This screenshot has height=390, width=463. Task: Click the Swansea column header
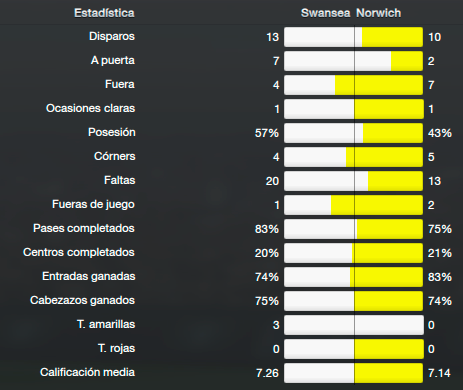click(x=325, y=13)
